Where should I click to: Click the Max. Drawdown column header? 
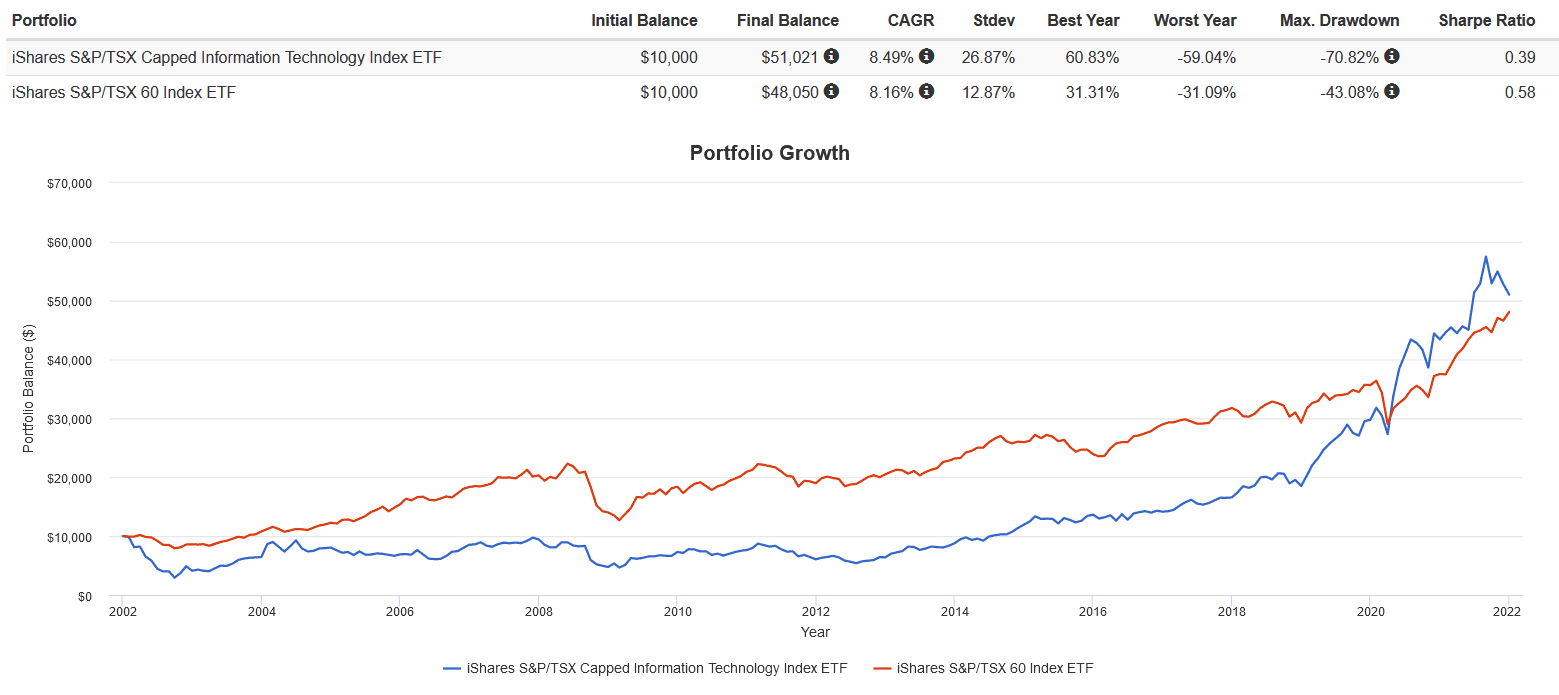click(x=1339, y=20)
